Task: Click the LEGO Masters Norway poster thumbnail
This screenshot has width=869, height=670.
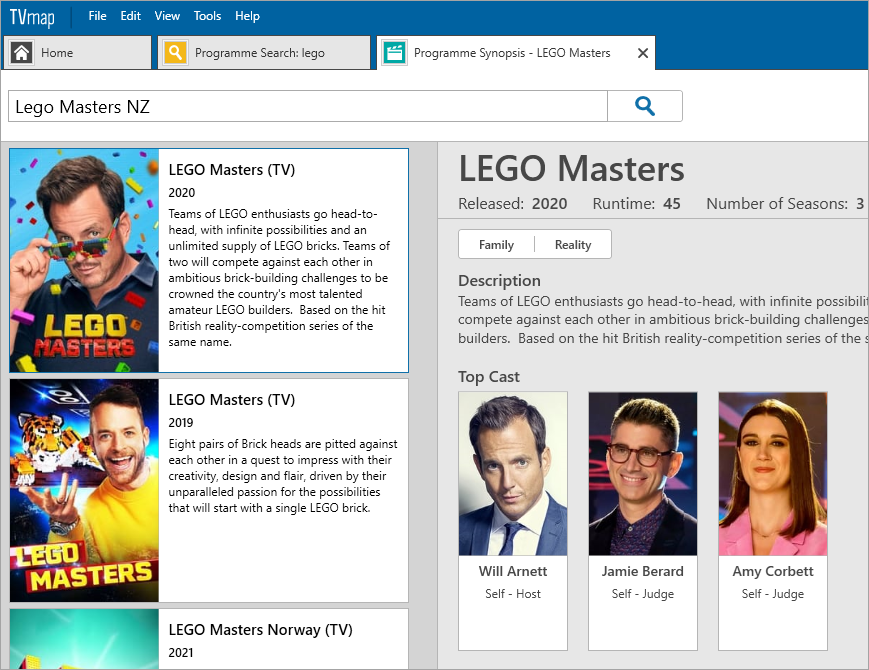Action: [84, 639]
